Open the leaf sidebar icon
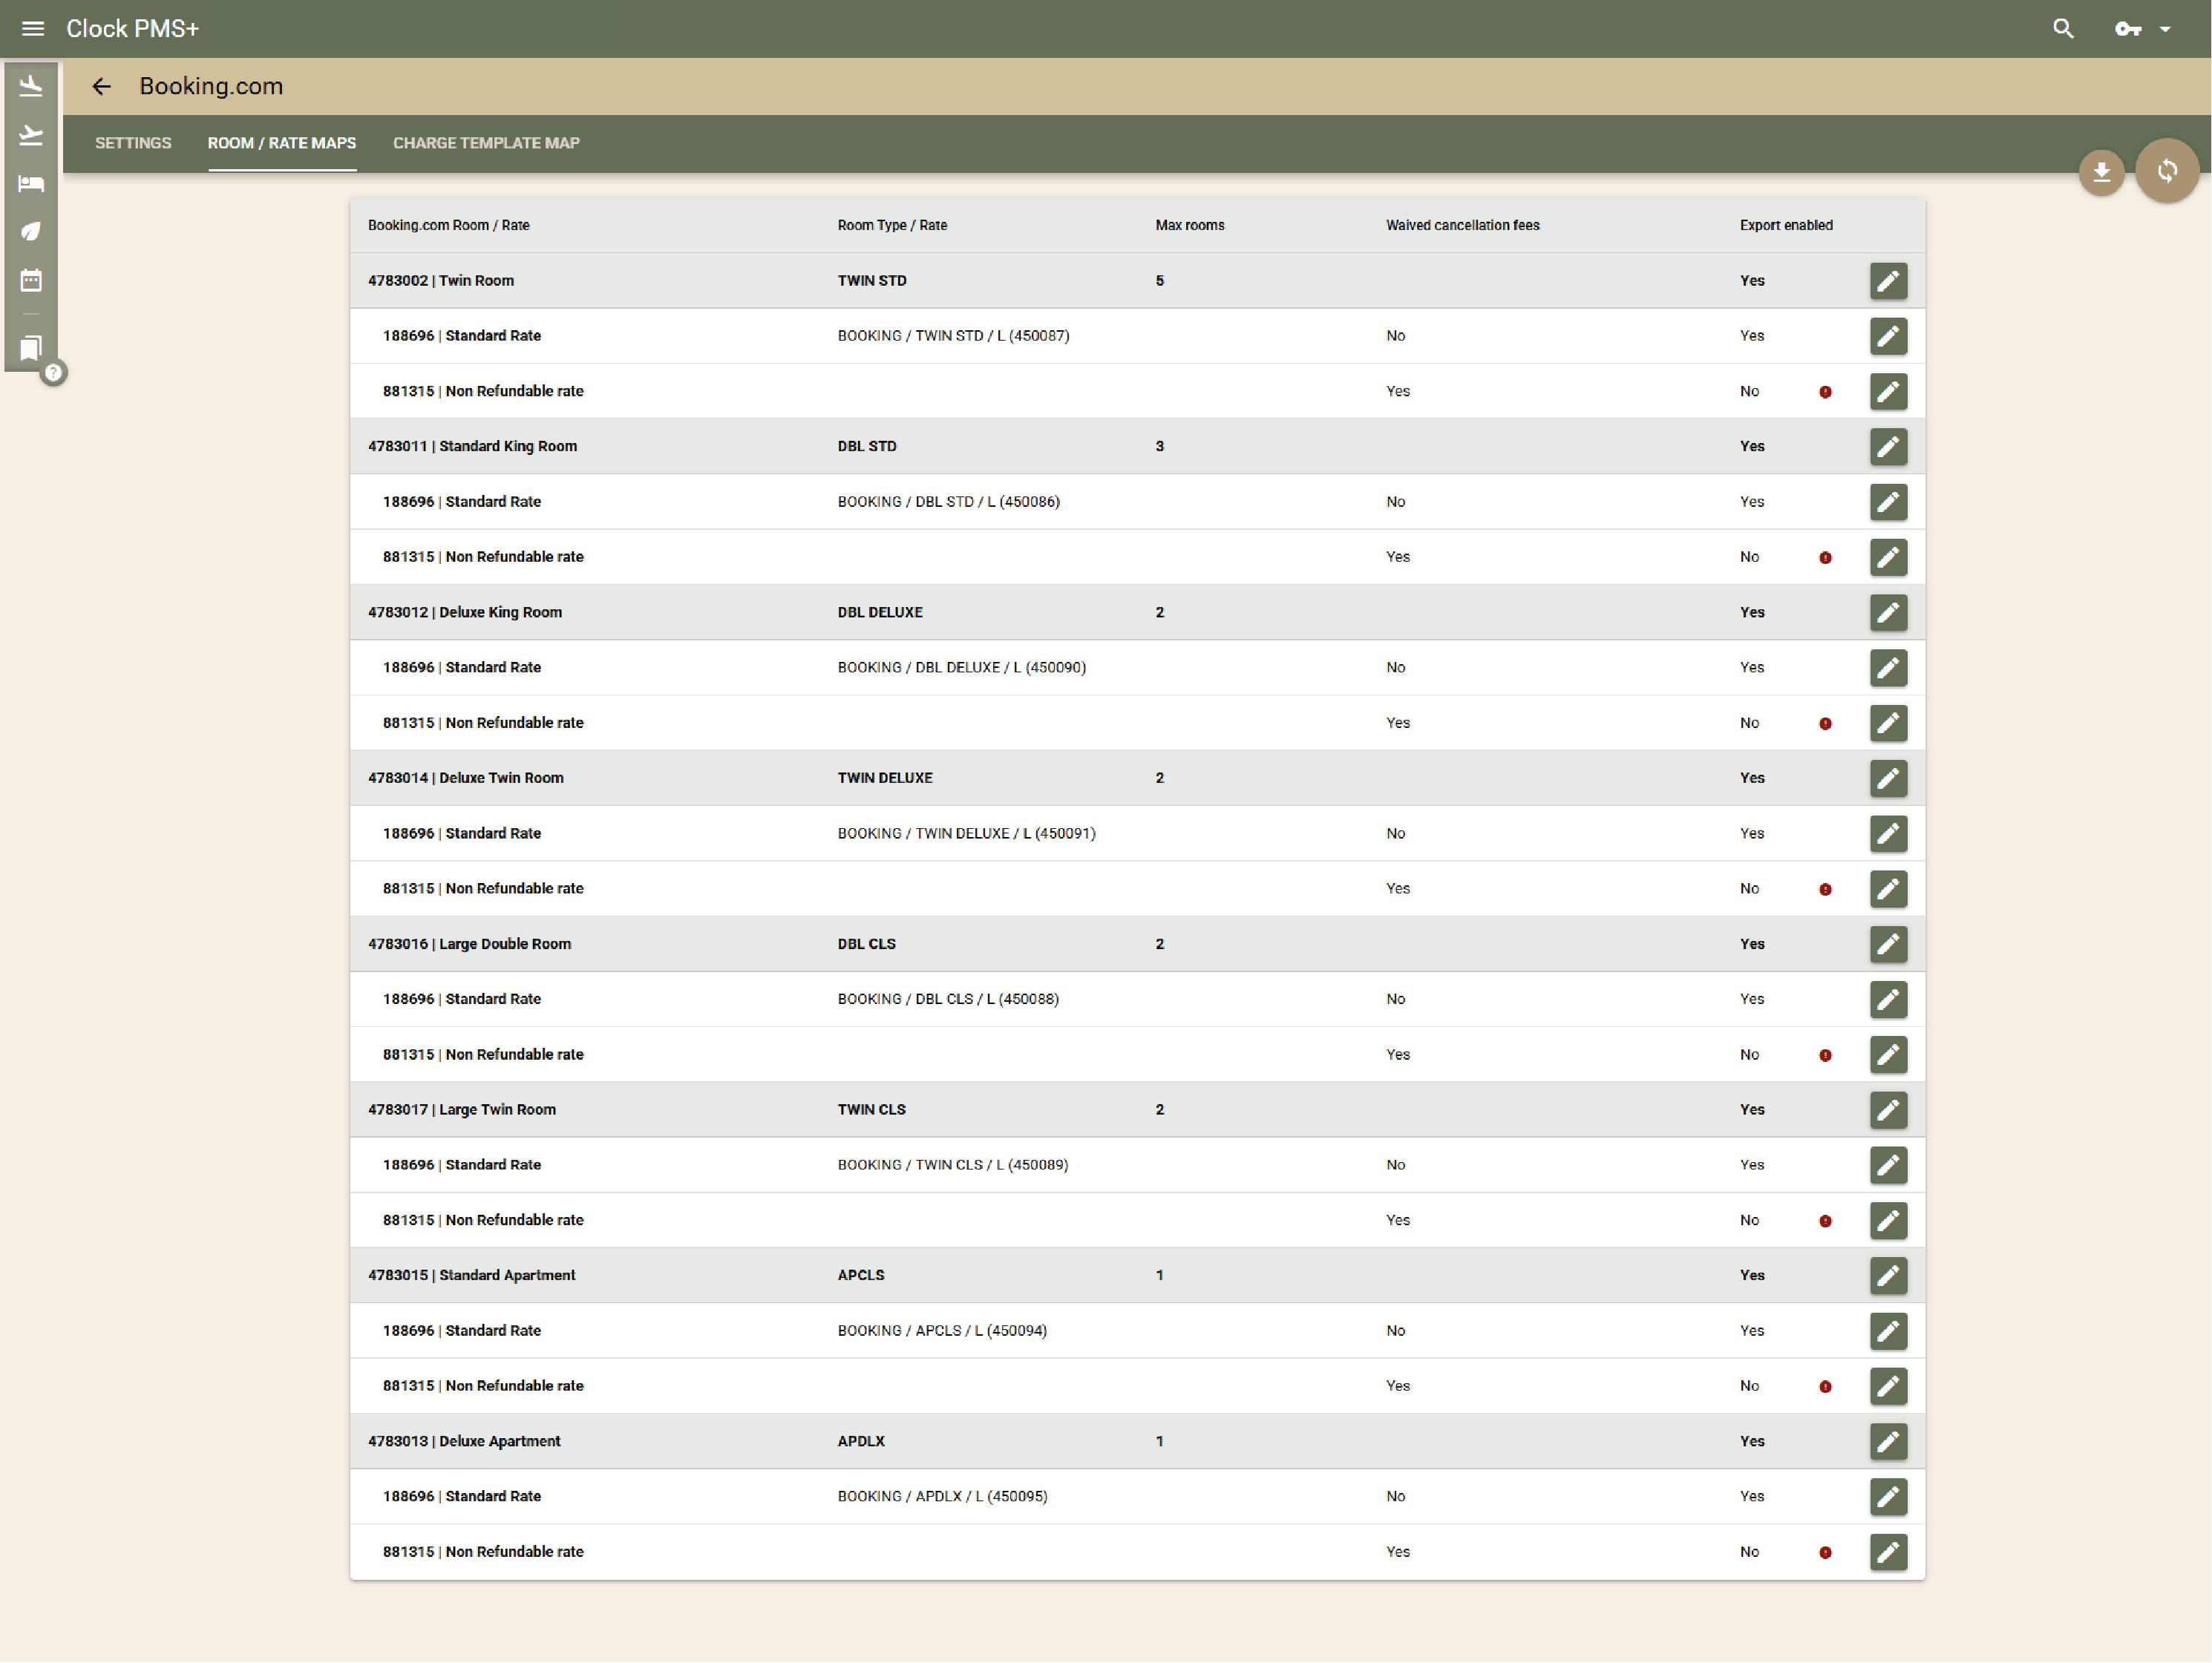Viewport: 2212px width, 1663px height. pyautogui.click(x=31, y=232)
